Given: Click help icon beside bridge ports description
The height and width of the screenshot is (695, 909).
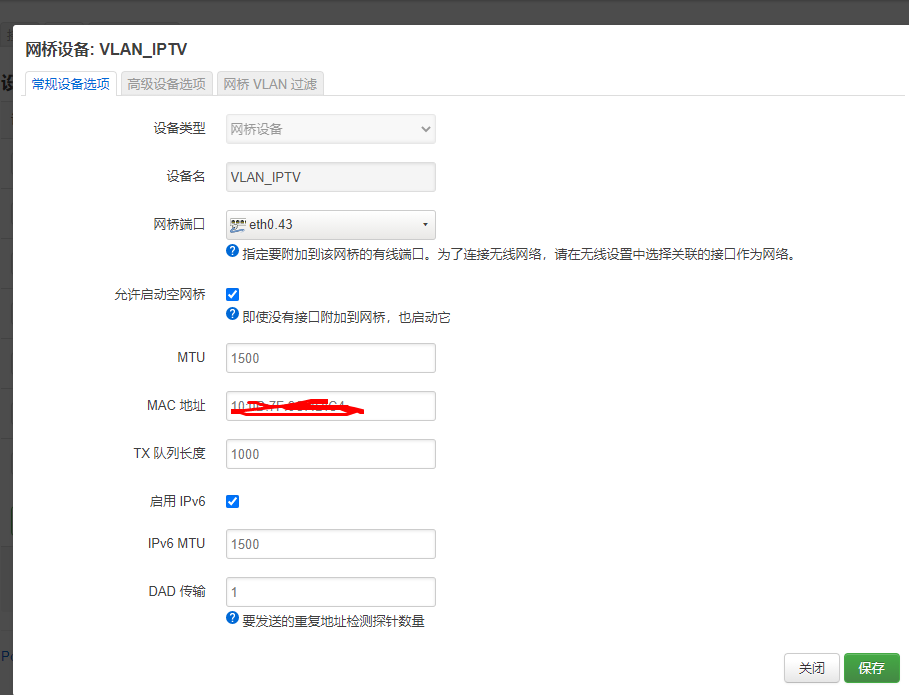Looking at the screenshot, I should [232, 252].
